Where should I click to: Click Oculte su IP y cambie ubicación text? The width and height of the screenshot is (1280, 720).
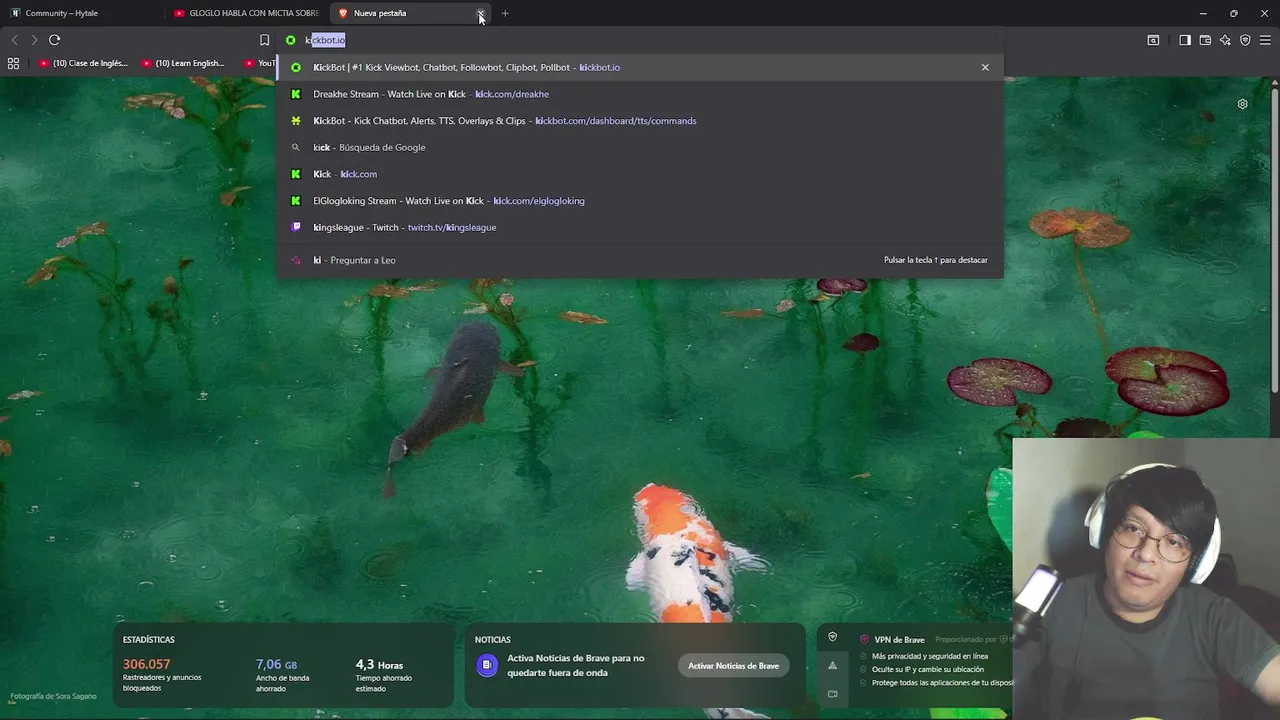(x=928, y=669)
